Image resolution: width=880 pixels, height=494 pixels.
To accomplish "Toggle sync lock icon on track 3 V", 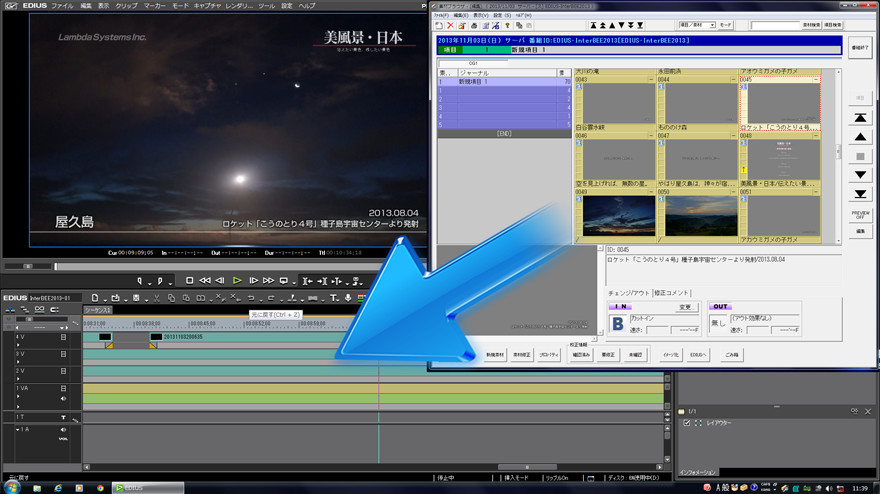I will tap(63, 354).
